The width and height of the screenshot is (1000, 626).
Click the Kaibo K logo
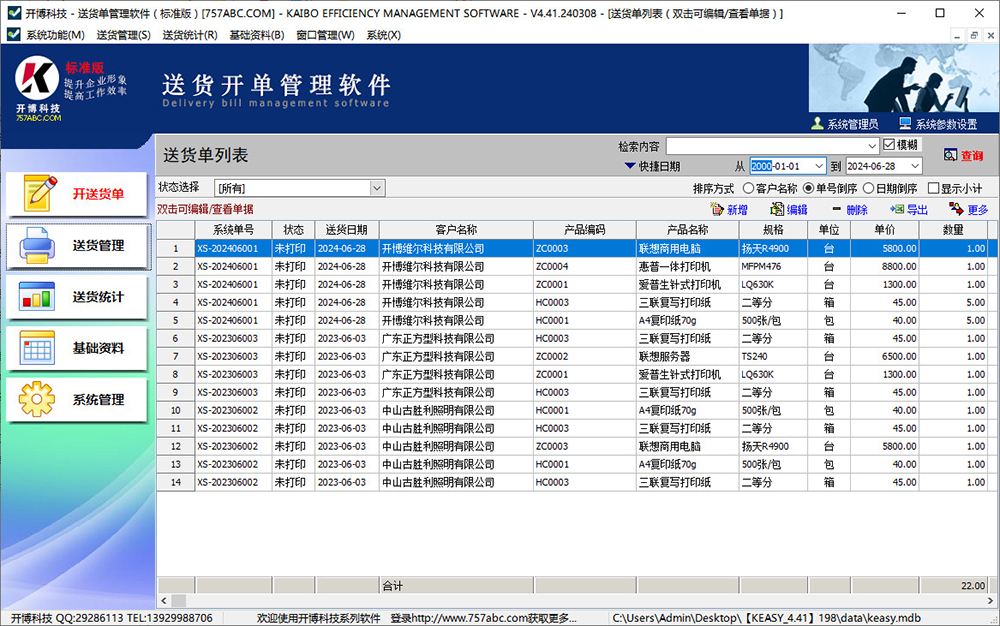[x=36, y=77]
